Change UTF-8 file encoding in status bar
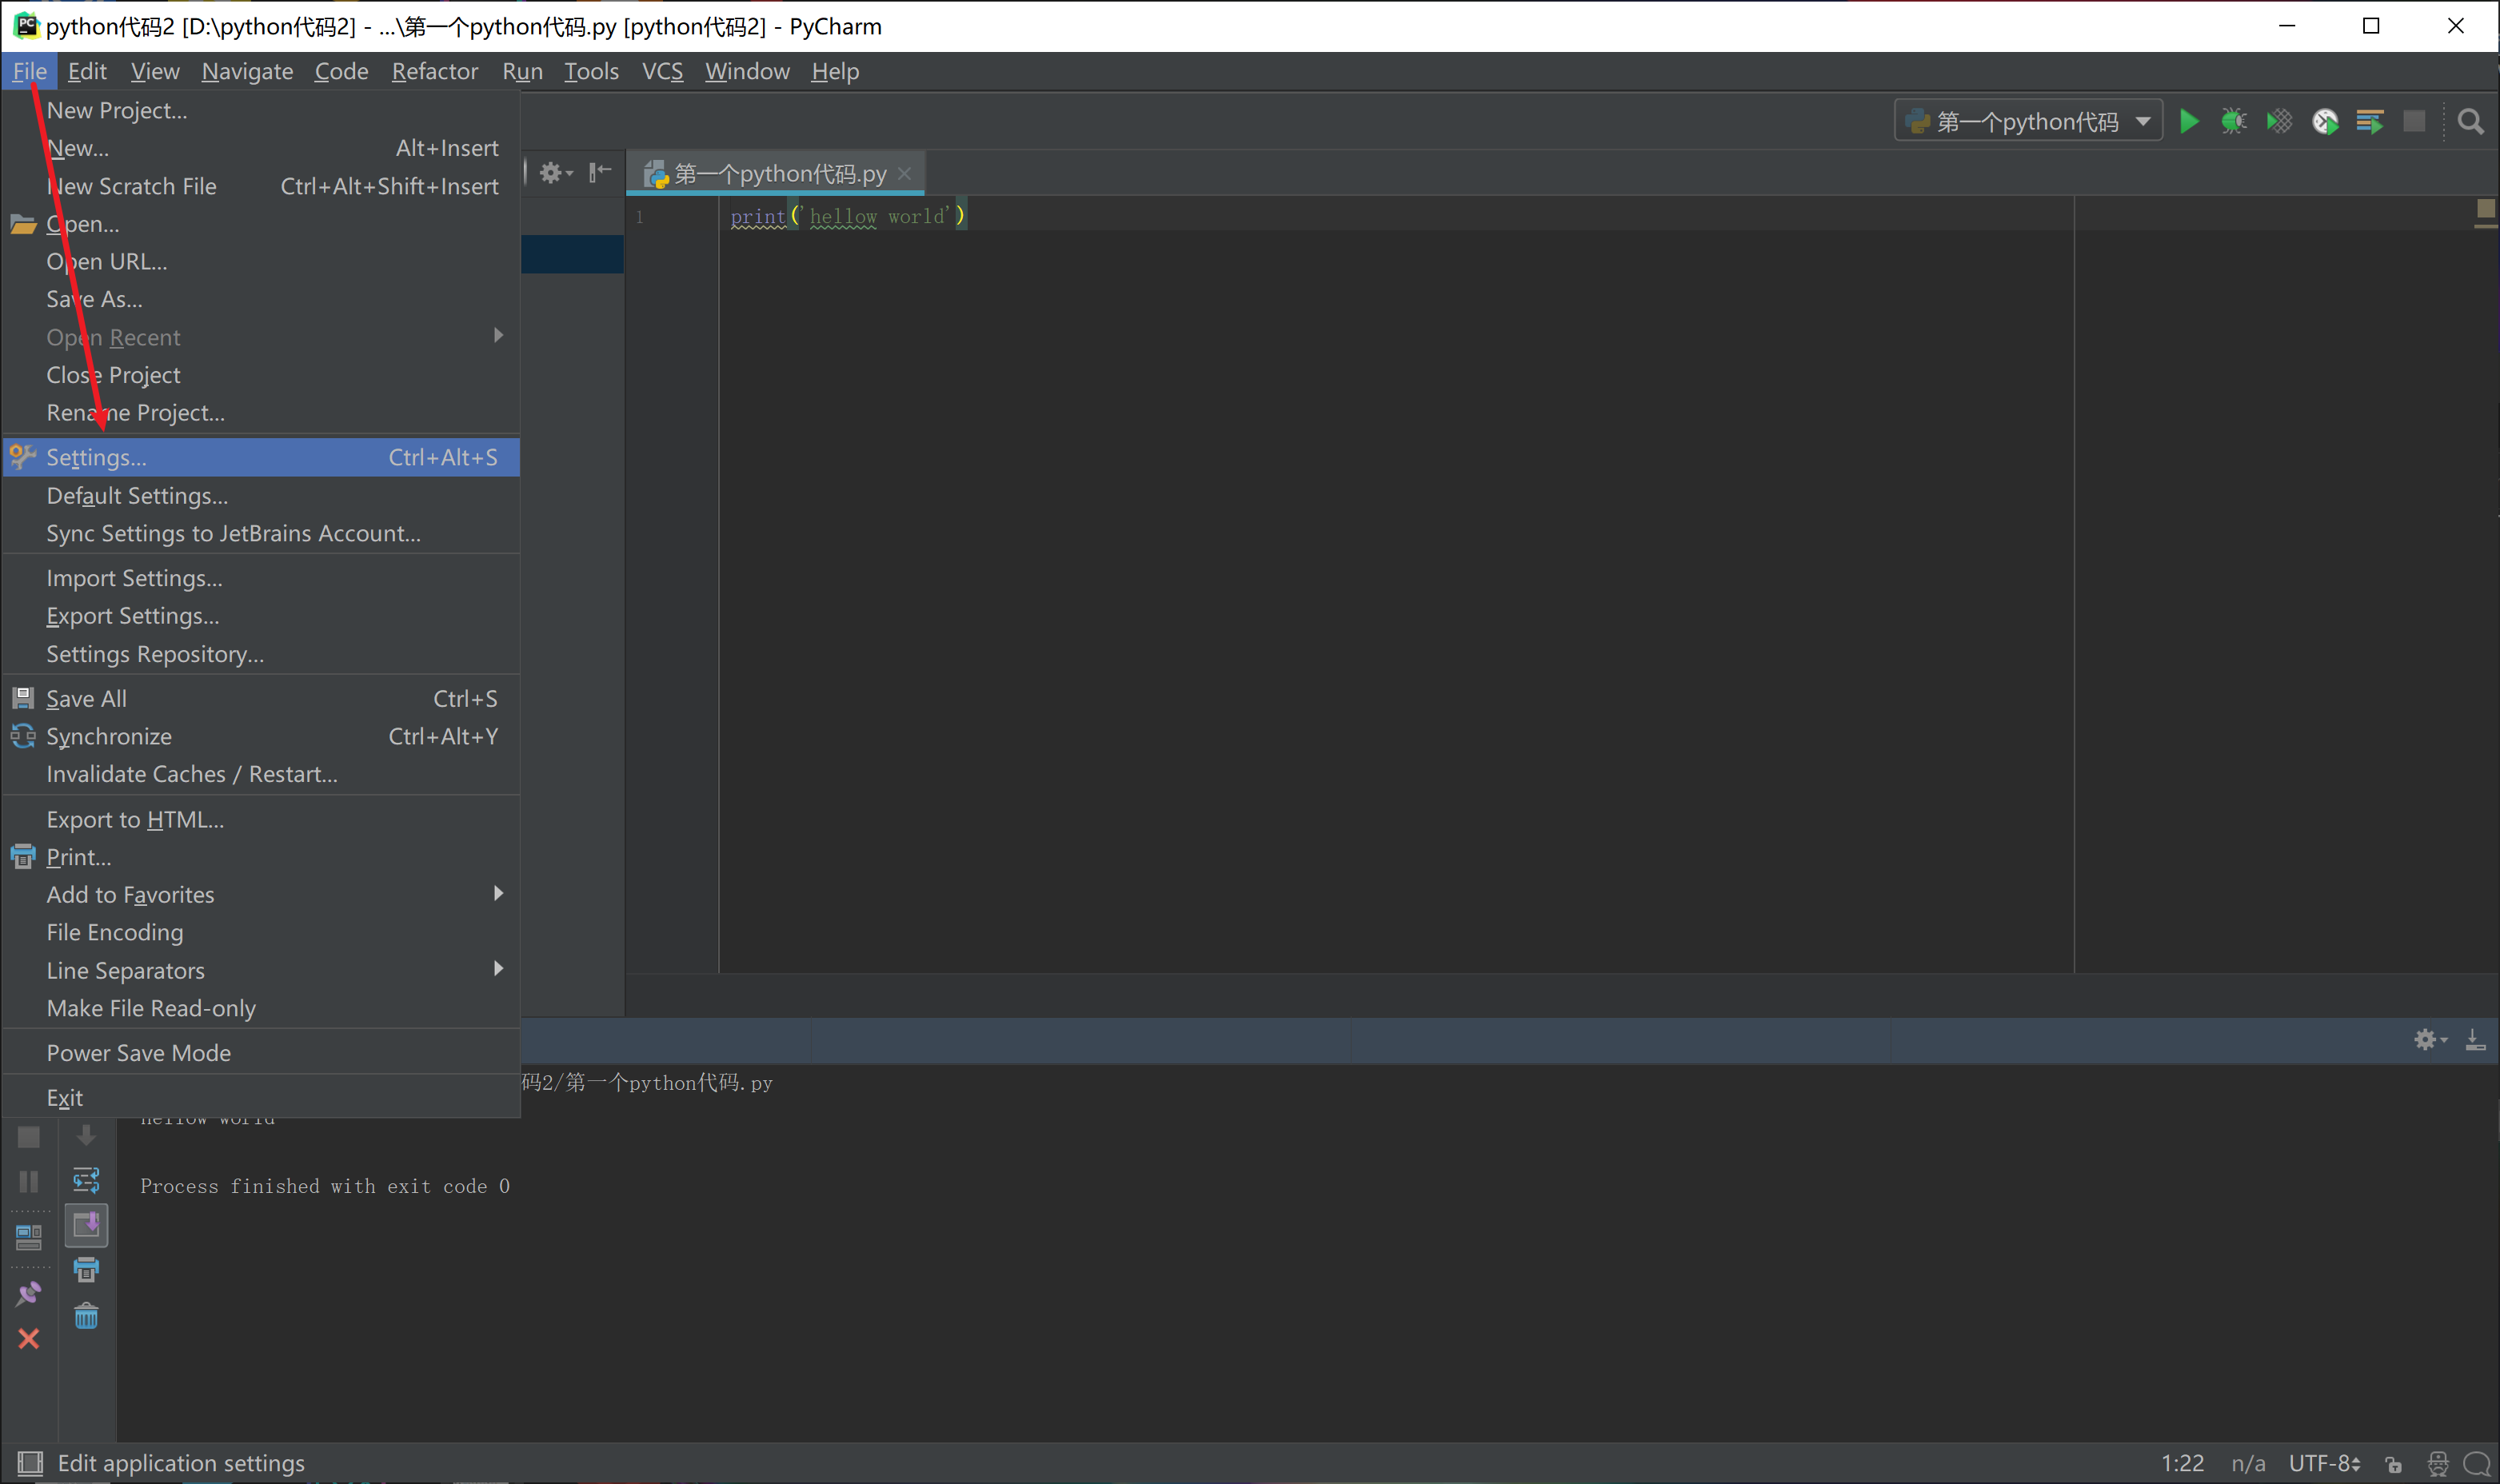Viewport: 2500px width, 1484px height. point(2324,1464)
